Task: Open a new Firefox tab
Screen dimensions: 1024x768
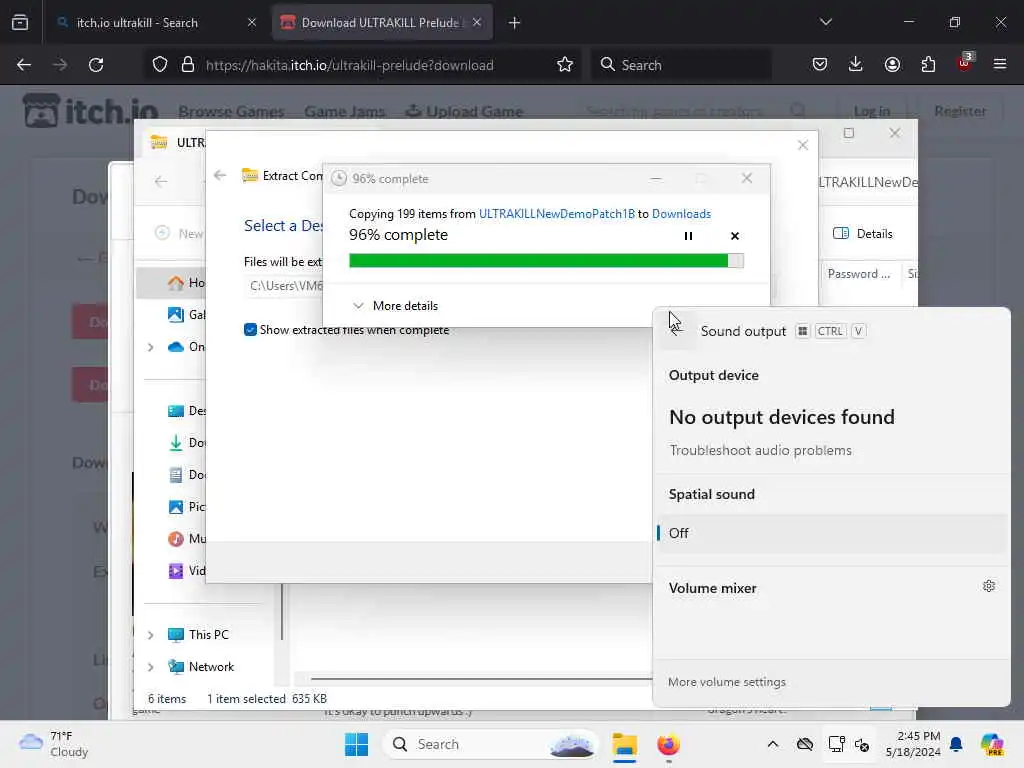Action: 515,23
